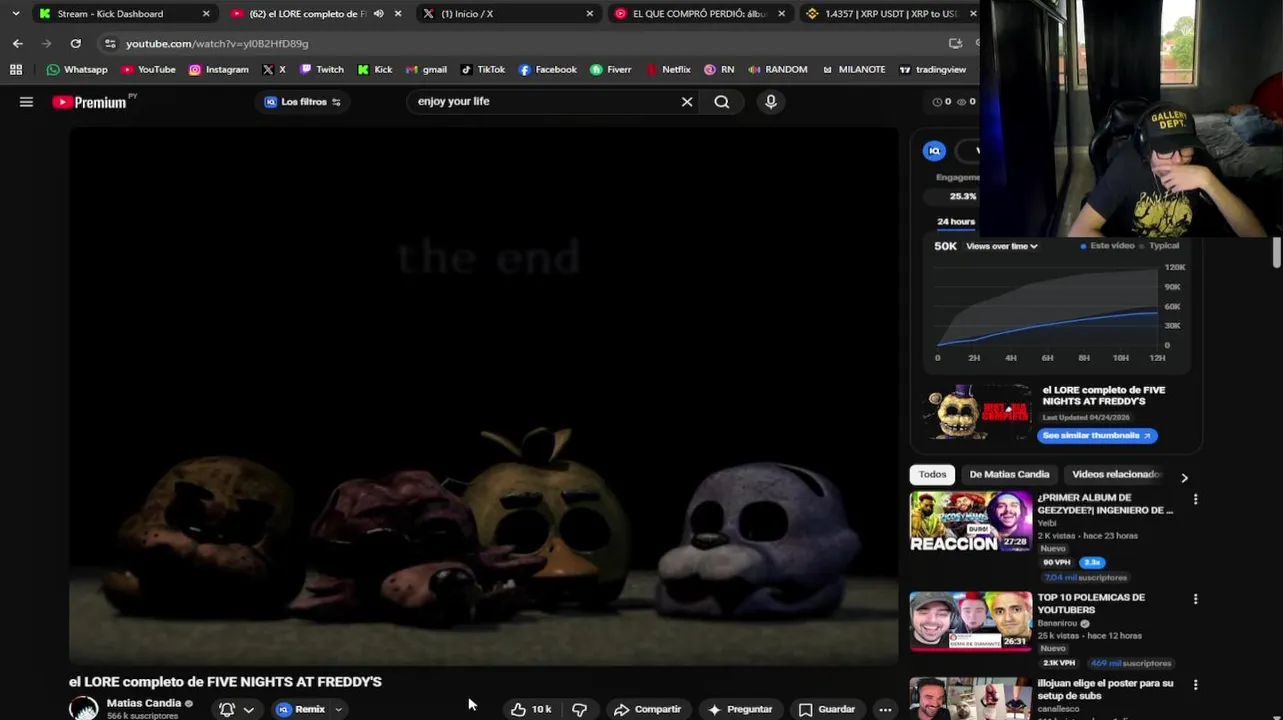Open the Facebook bookmark
Screen dimensions: 1283x720
pyautogui.click(x=548, y=70)
